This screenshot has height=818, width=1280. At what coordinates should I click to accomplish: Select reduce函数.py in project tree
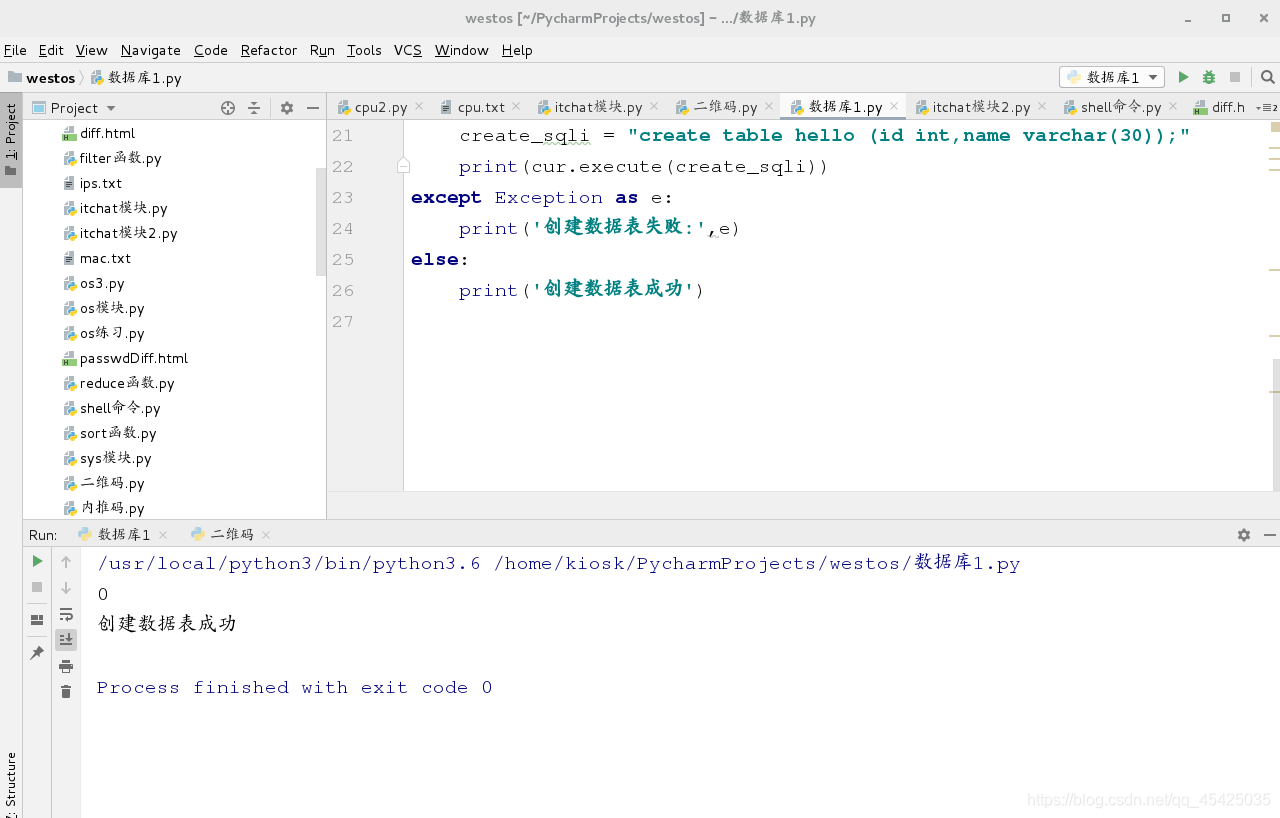click(x=127, y=383)
